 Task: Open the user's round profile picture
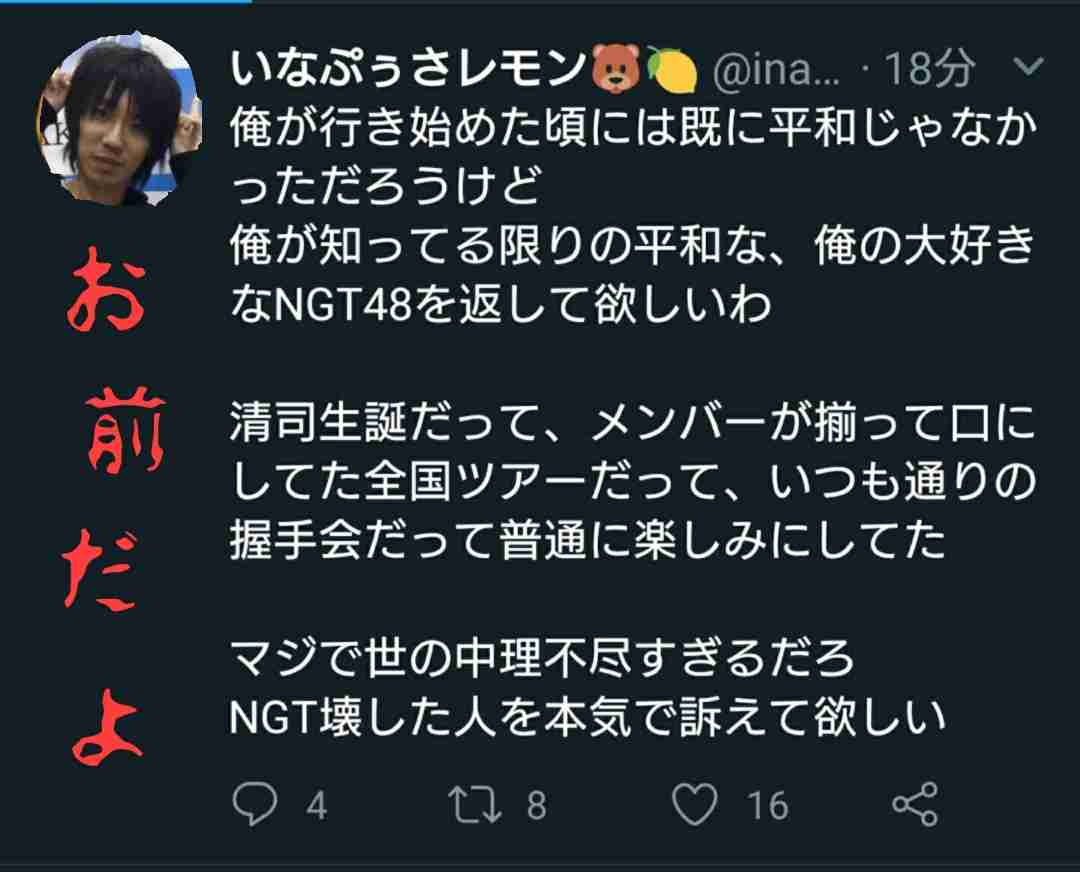click(118, 118)
